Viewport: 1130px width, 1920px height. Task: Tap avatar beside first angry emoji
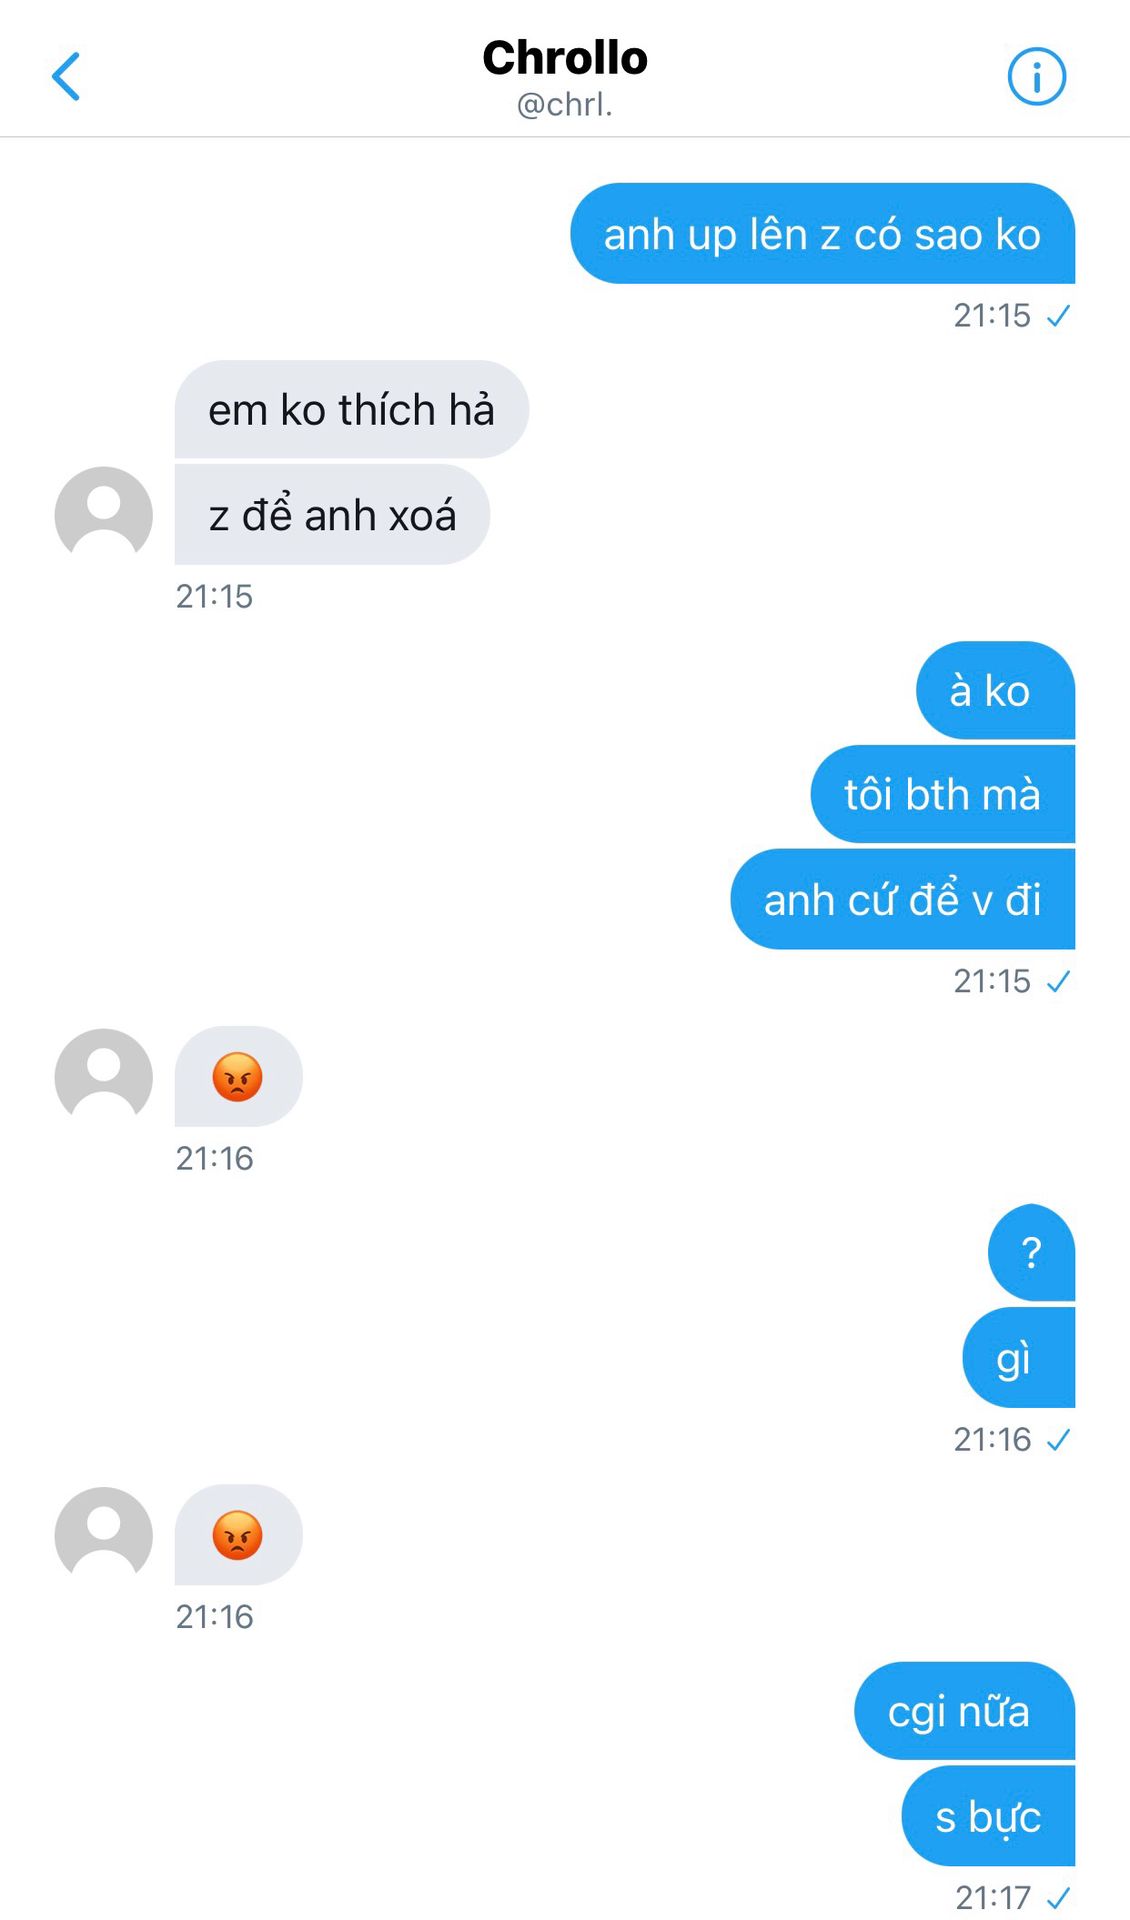[x=103, y=1076]
